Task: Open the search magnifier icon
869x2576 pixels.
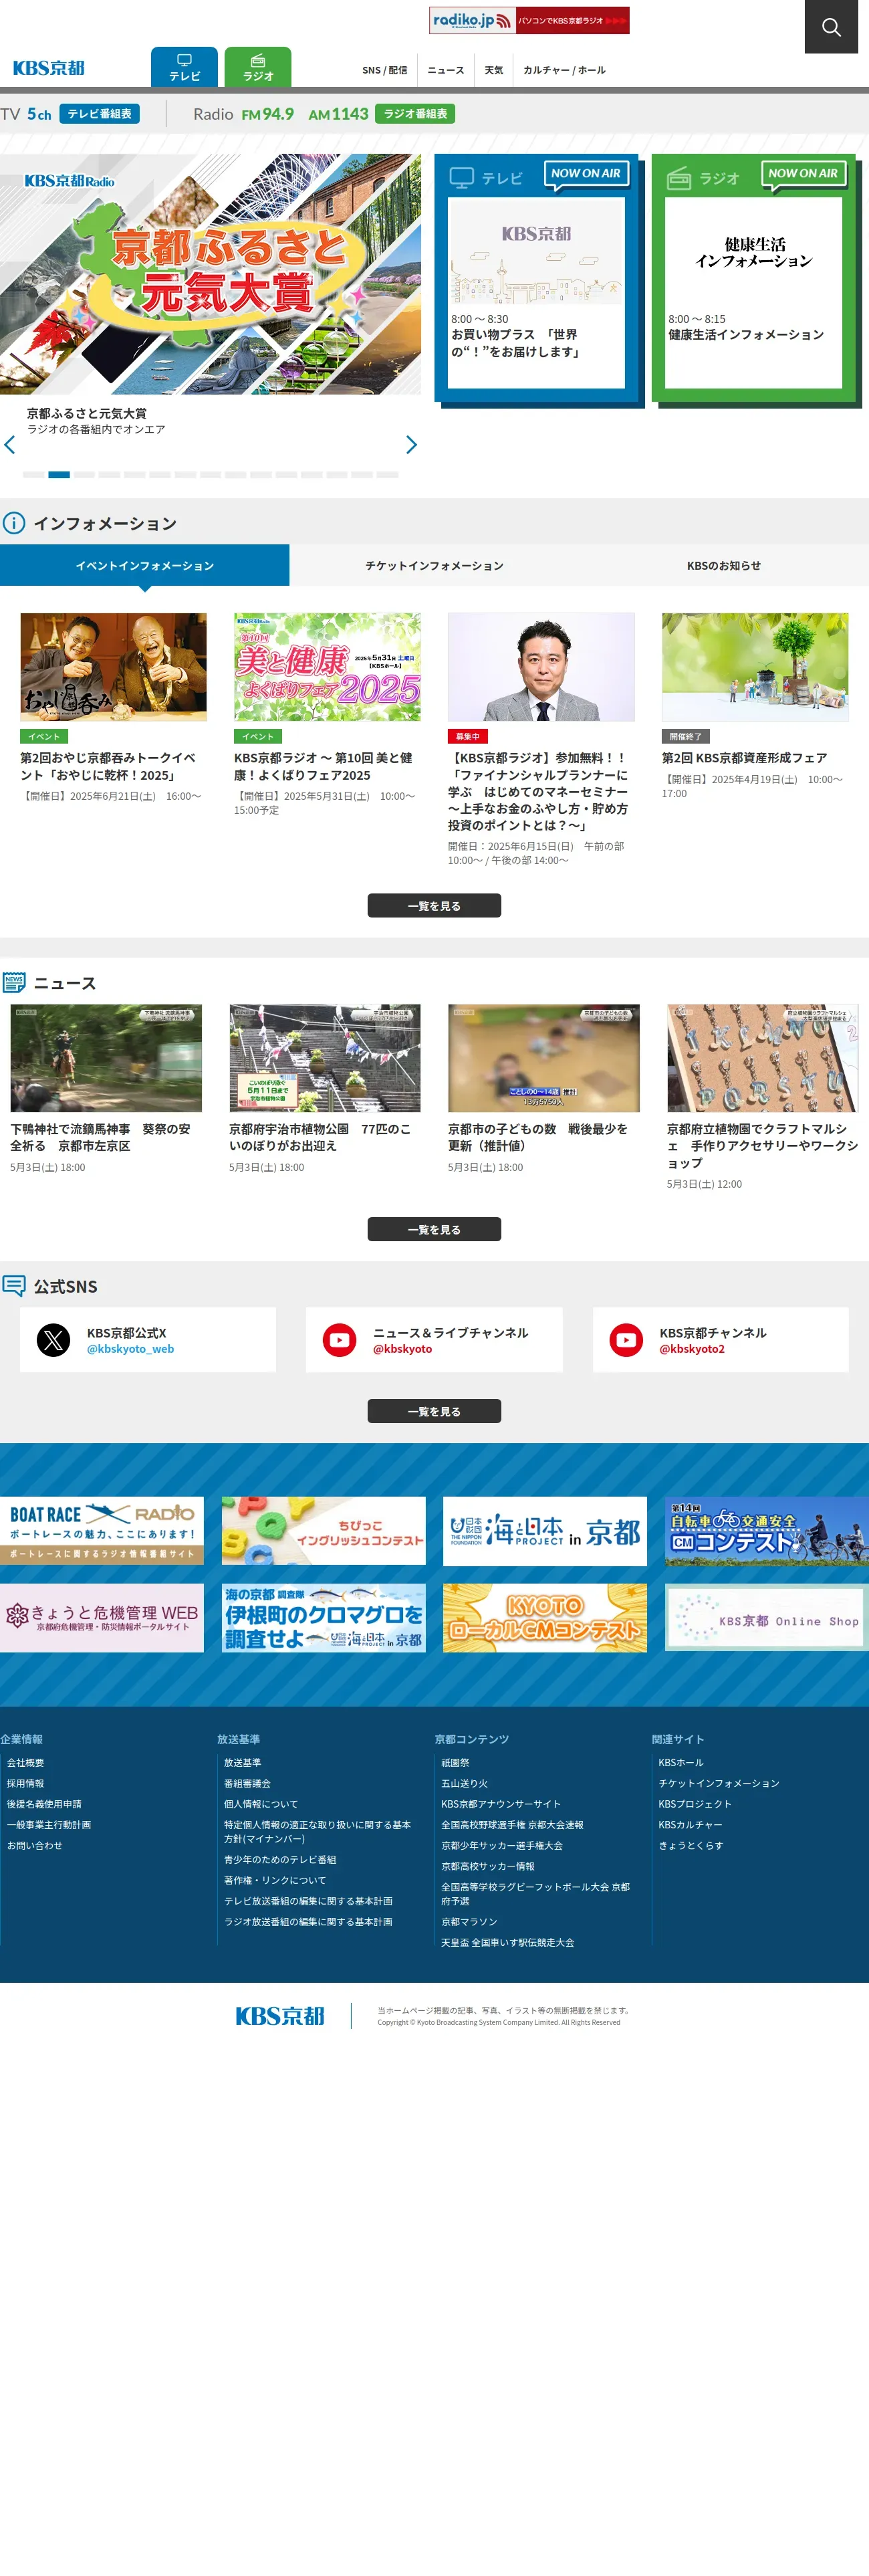Action: click(831, 27)
